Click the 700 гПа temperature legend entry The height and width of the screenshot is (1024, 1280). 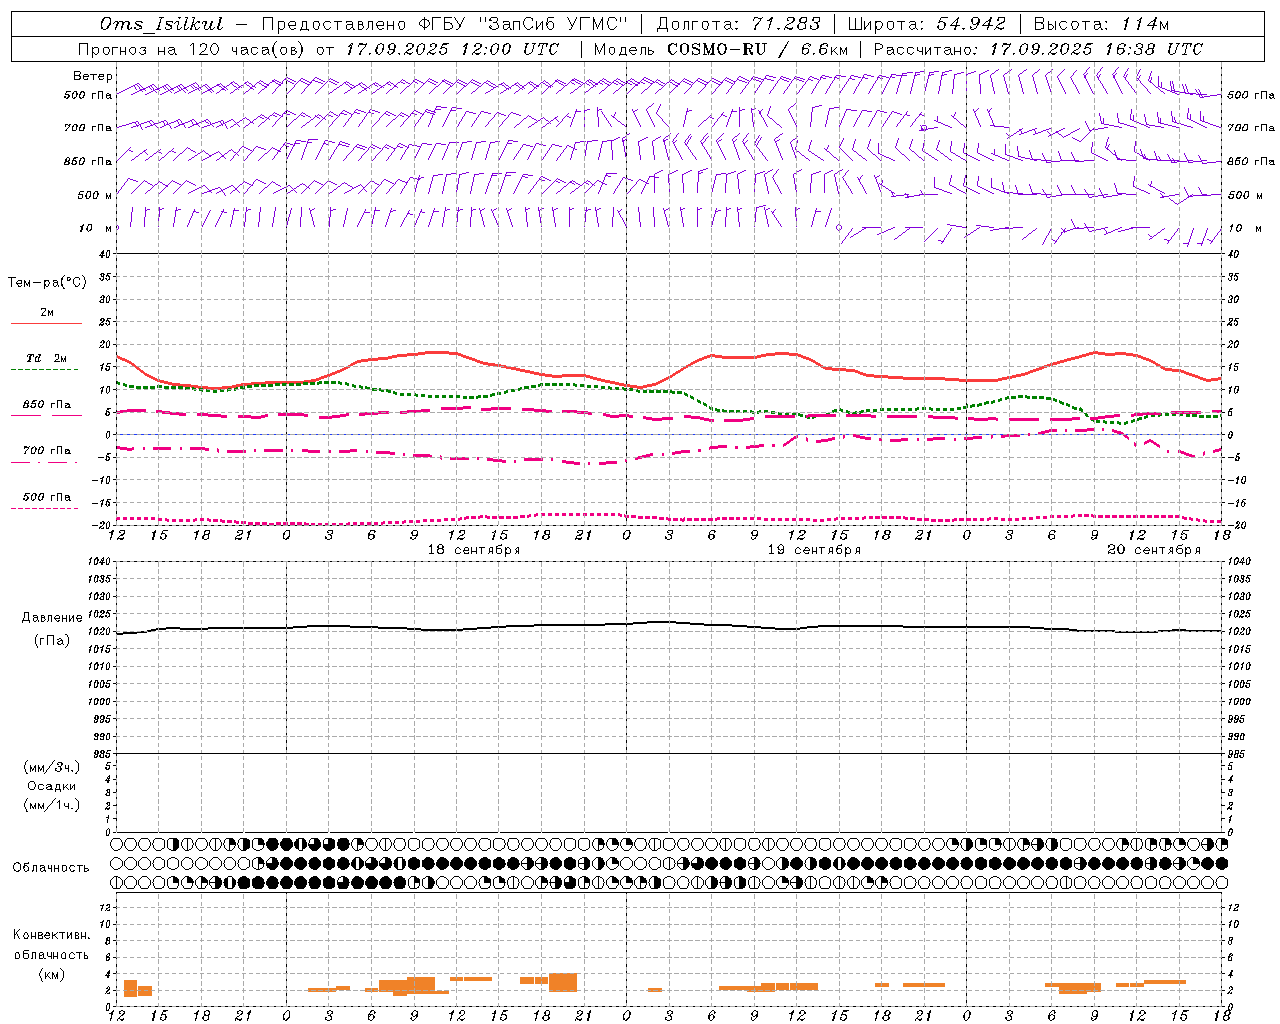click(46, 456)
